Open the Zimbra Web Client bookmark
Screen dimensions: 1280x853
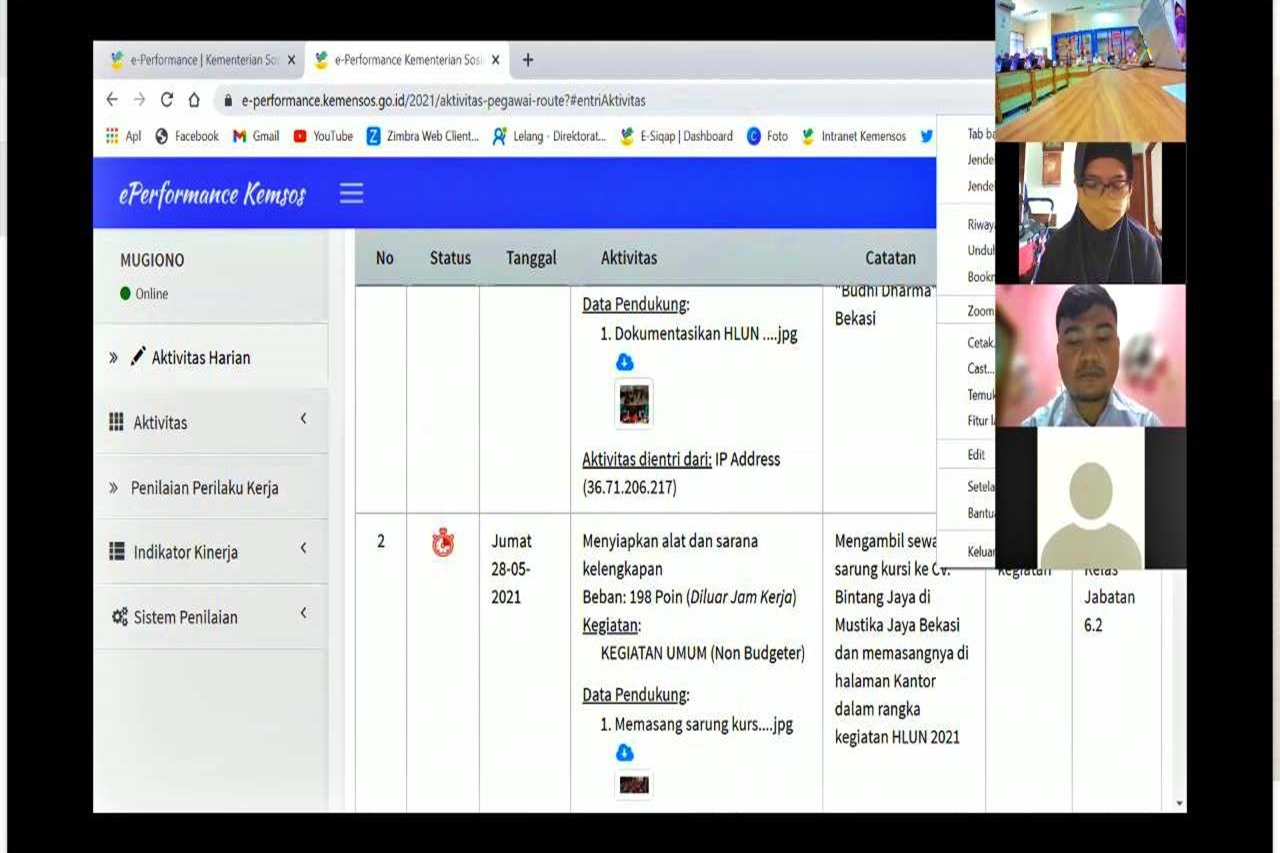click(423, 136)
